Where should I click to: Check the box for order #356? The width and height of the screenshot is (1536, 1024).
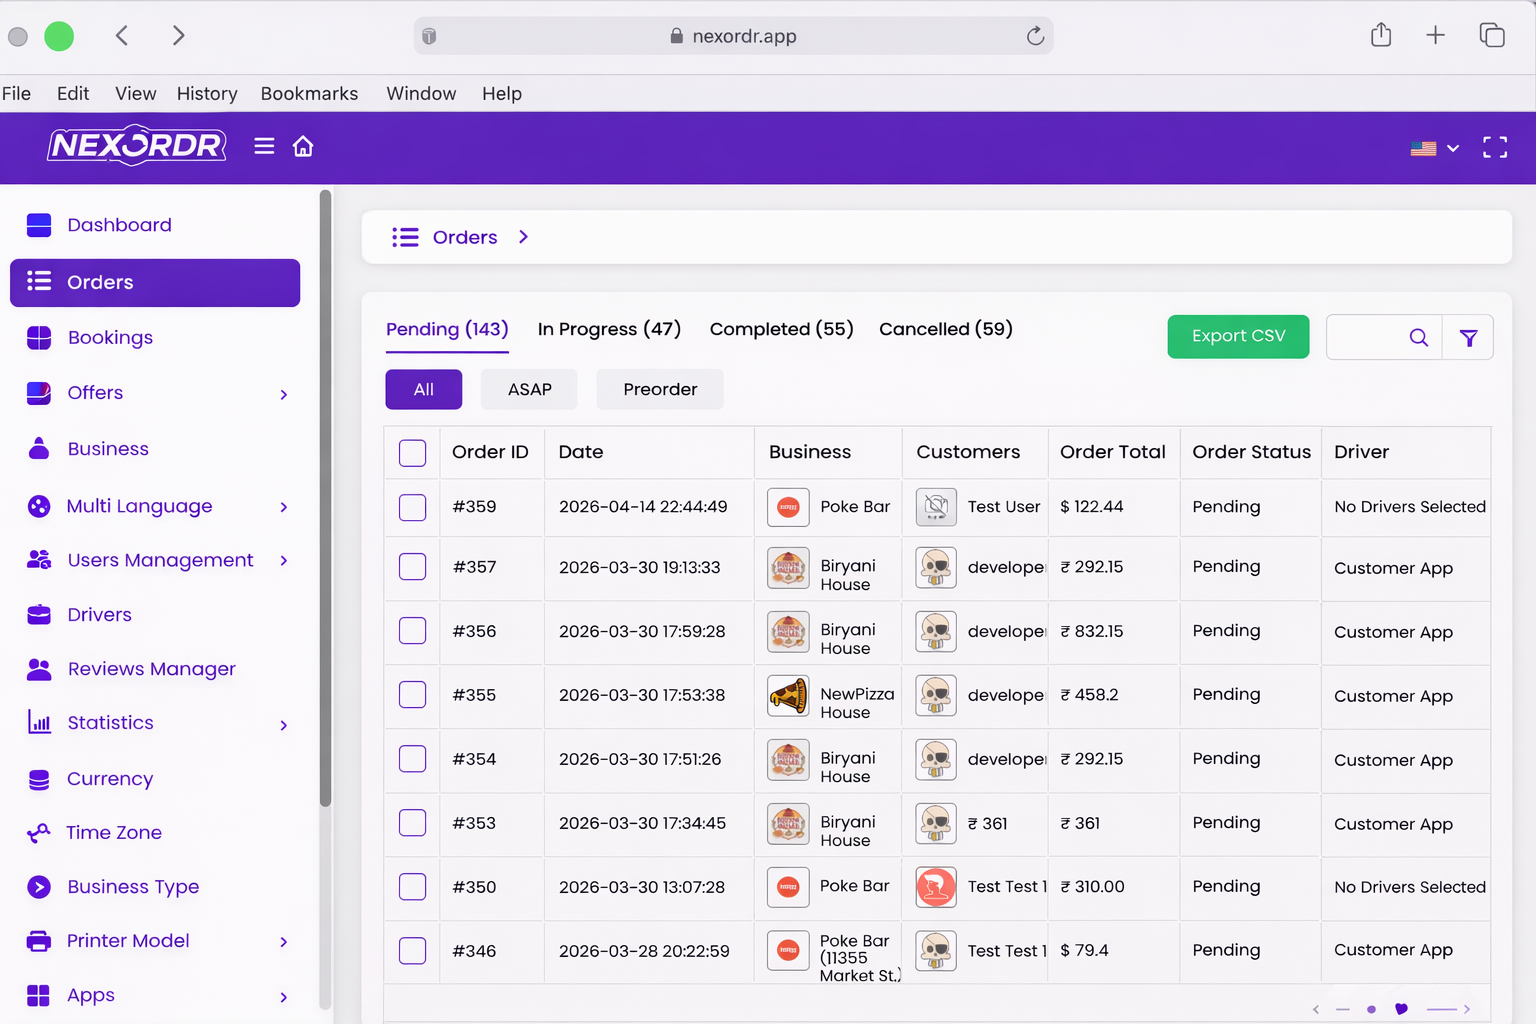pyautogui.click(x=412, y=631)
